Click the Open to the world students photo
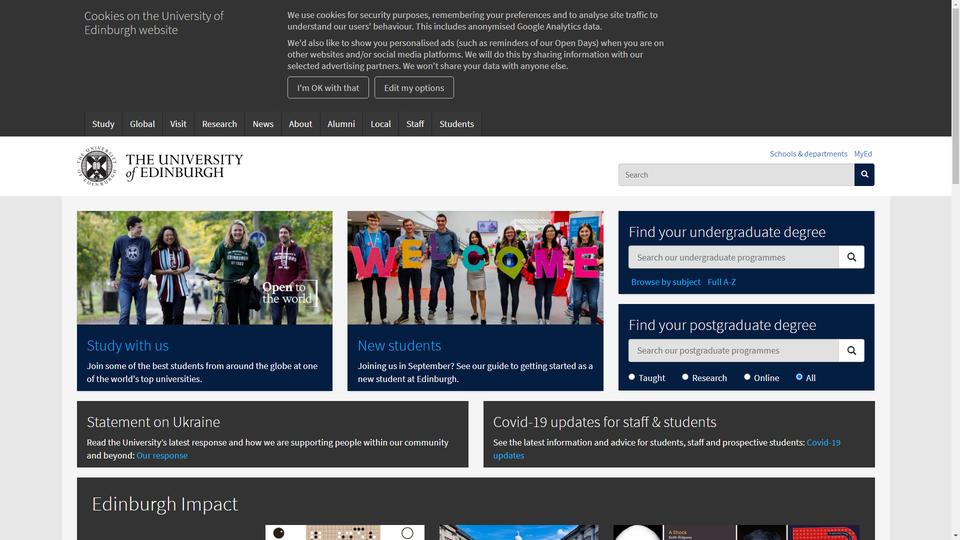This screenshot has width=960, height=540. 204,268
